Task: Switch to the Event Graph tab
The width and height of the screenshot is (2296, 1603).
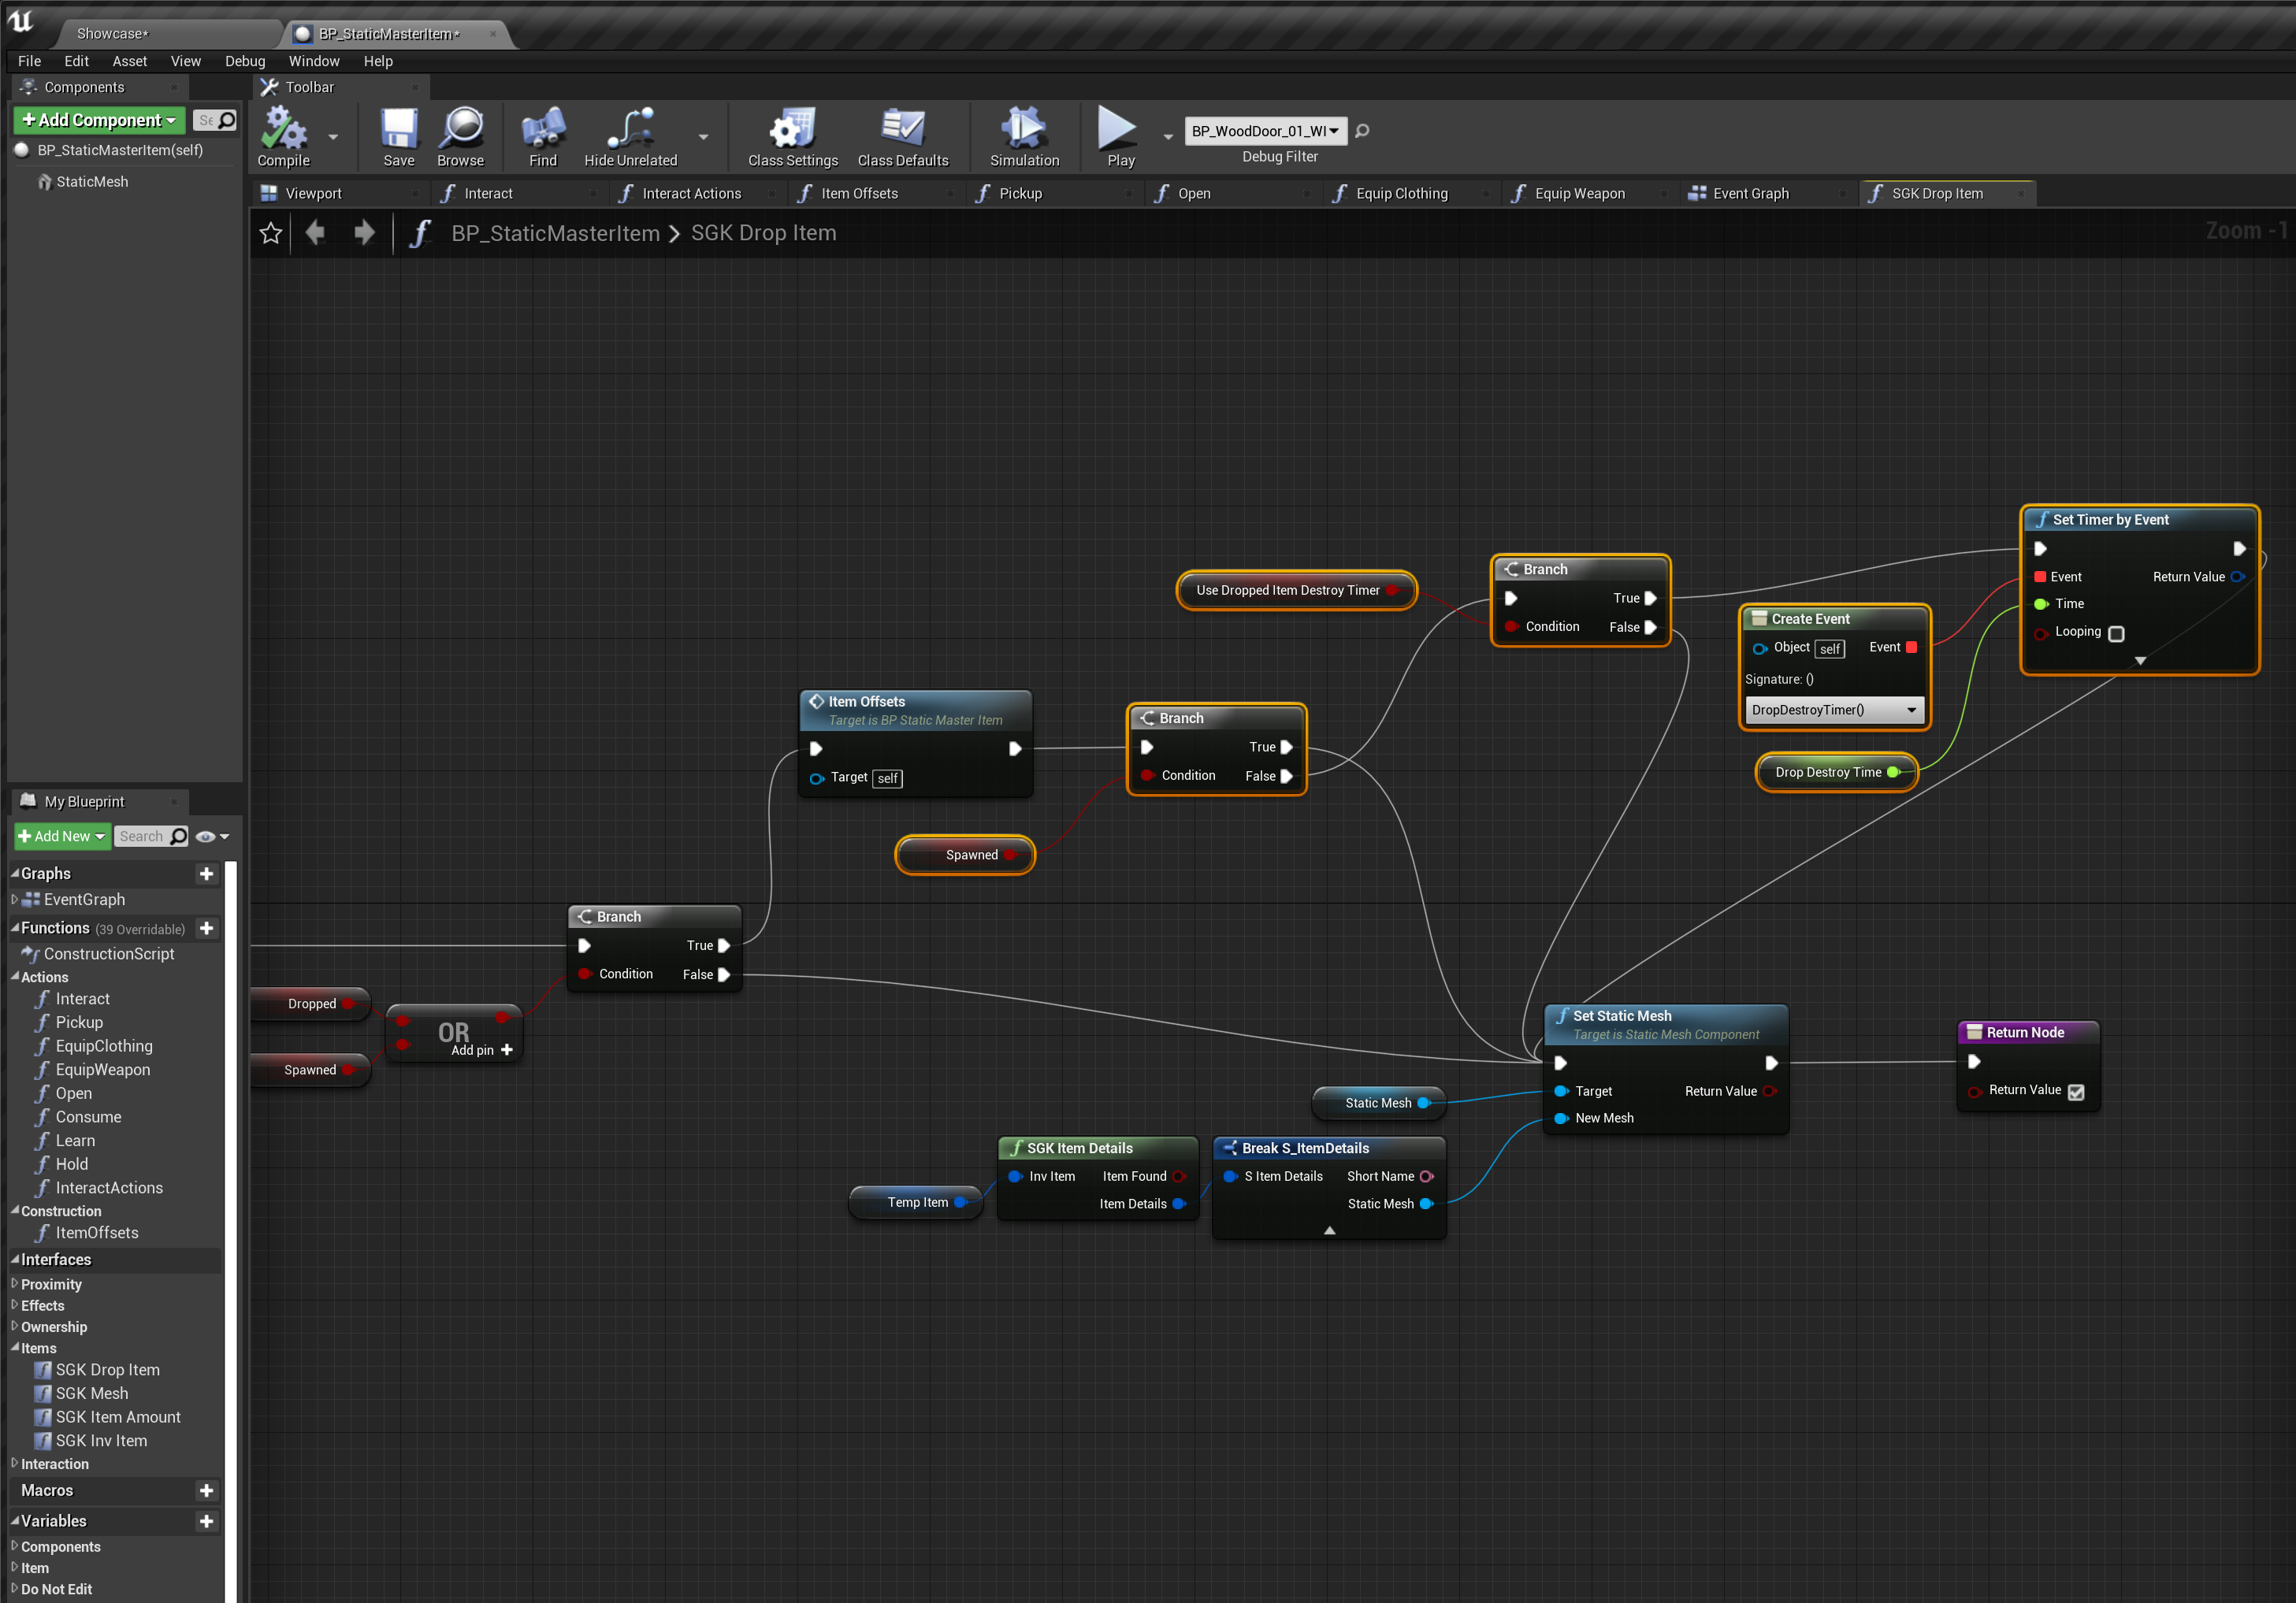Action: (x=1750, y=193)
